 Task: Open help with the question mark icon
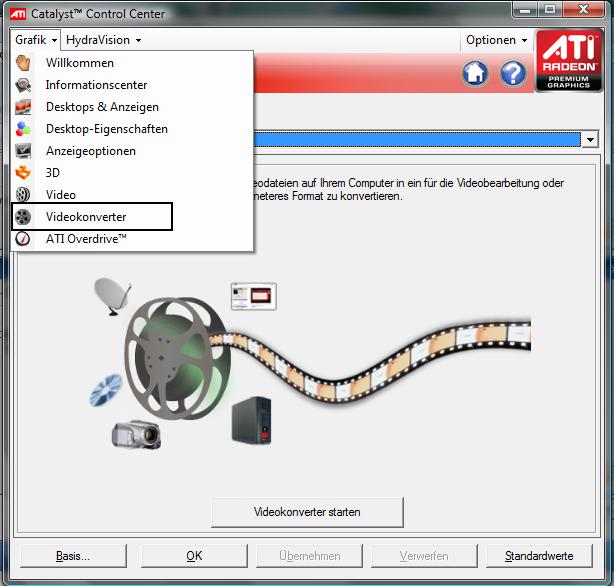tap(513, 73)
